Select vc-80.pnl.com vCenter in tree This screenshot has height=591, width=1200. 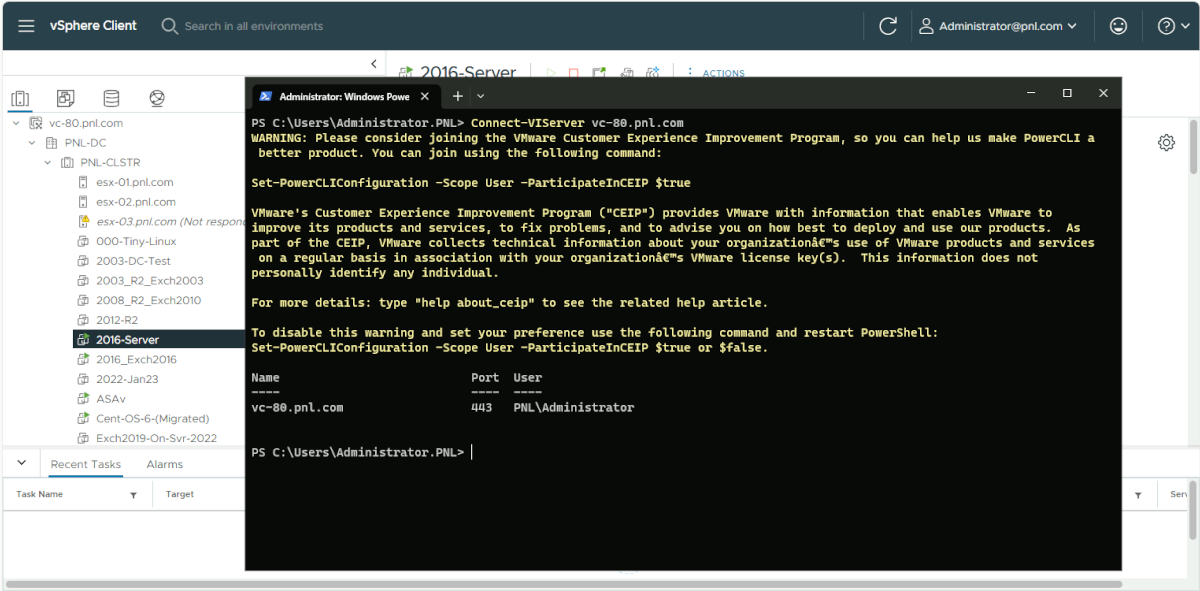[86, 123]
